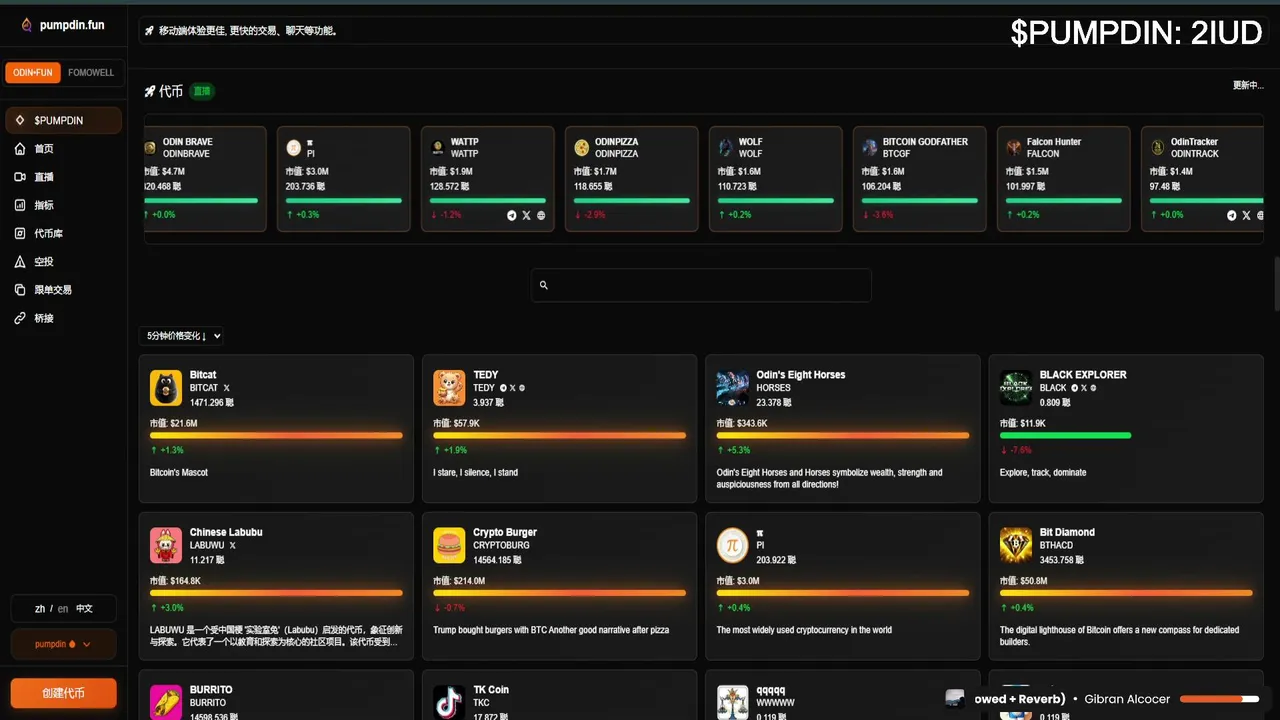
Task: Open WATTP Telegram link icon
Action: tap(512, 215)
